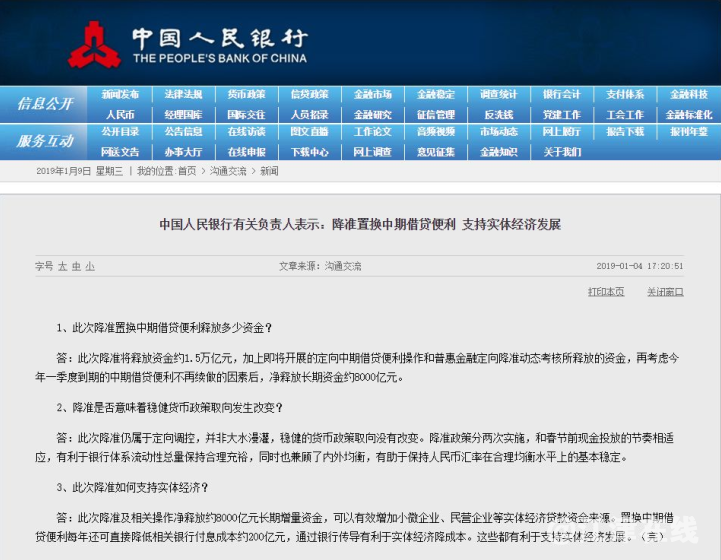The image size is (721, 560).
Task: Open 网上展厅 link
Action: coord(562,131)
